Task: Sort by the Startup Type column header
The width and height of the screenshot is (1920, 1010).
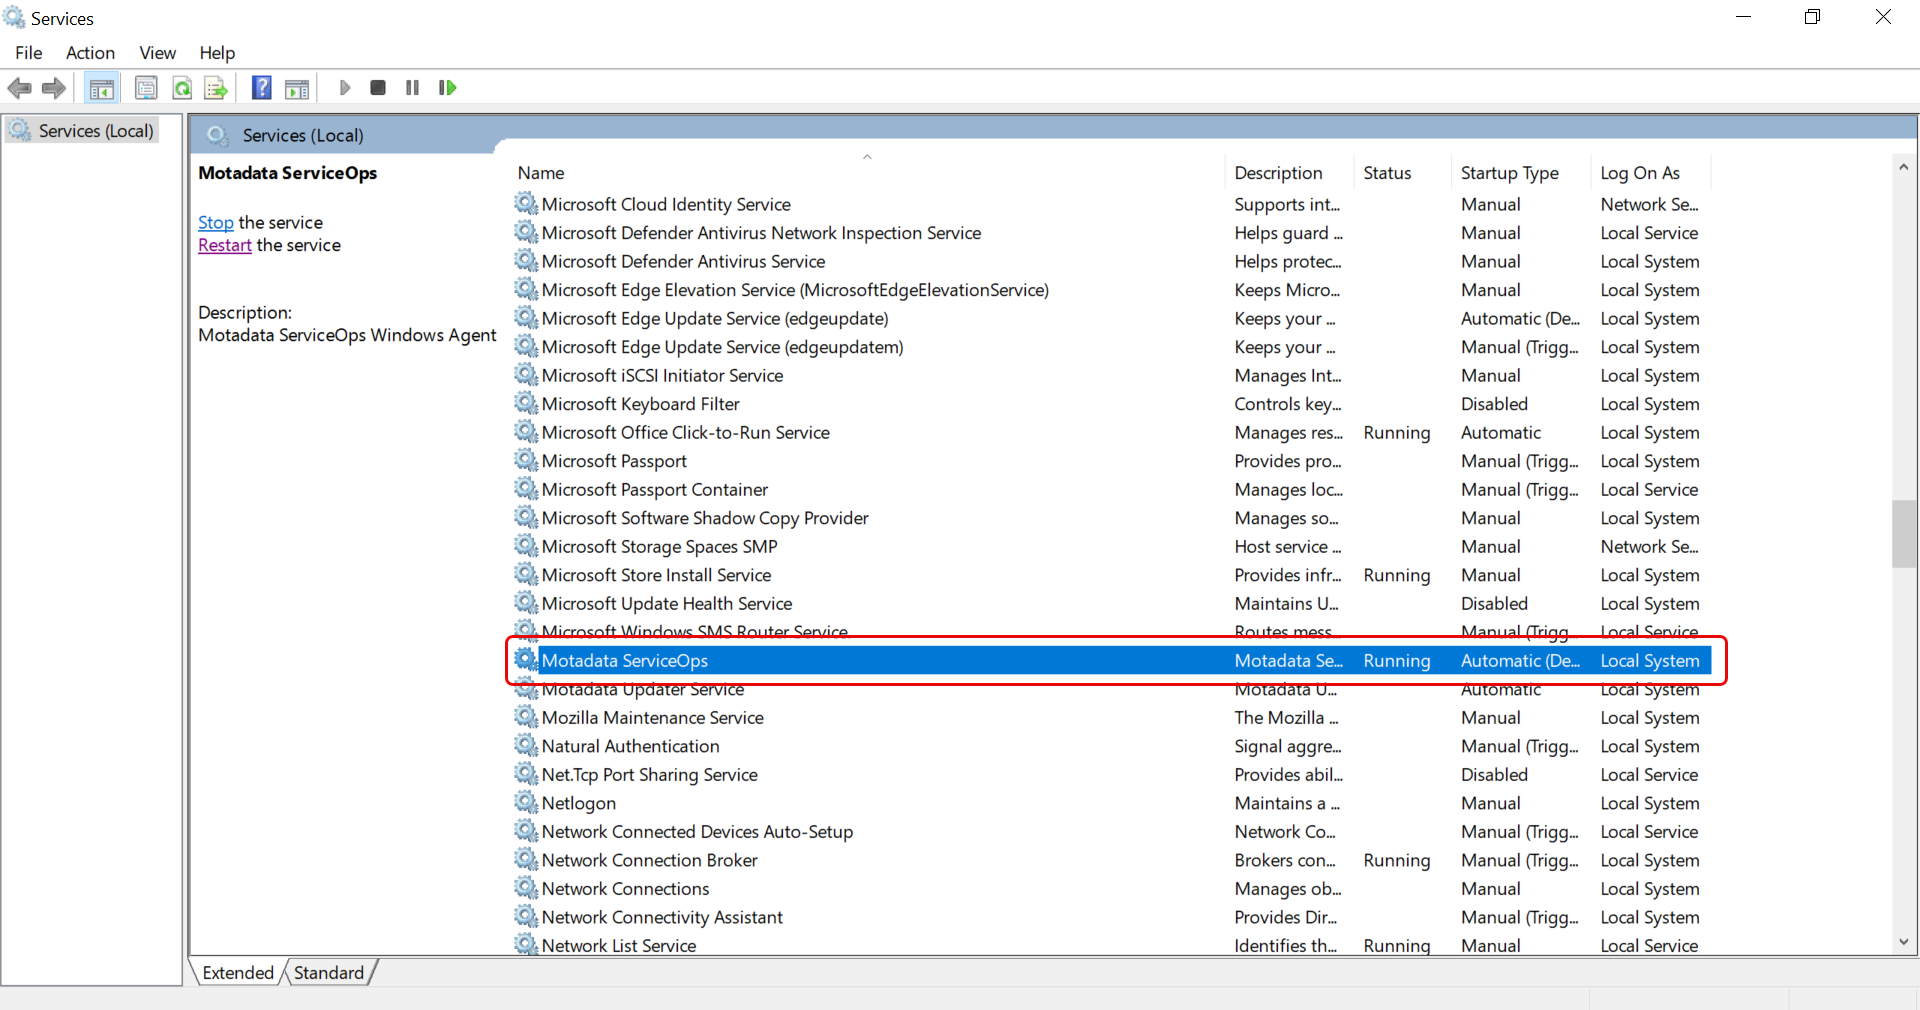Action: tap(1509, 173)
